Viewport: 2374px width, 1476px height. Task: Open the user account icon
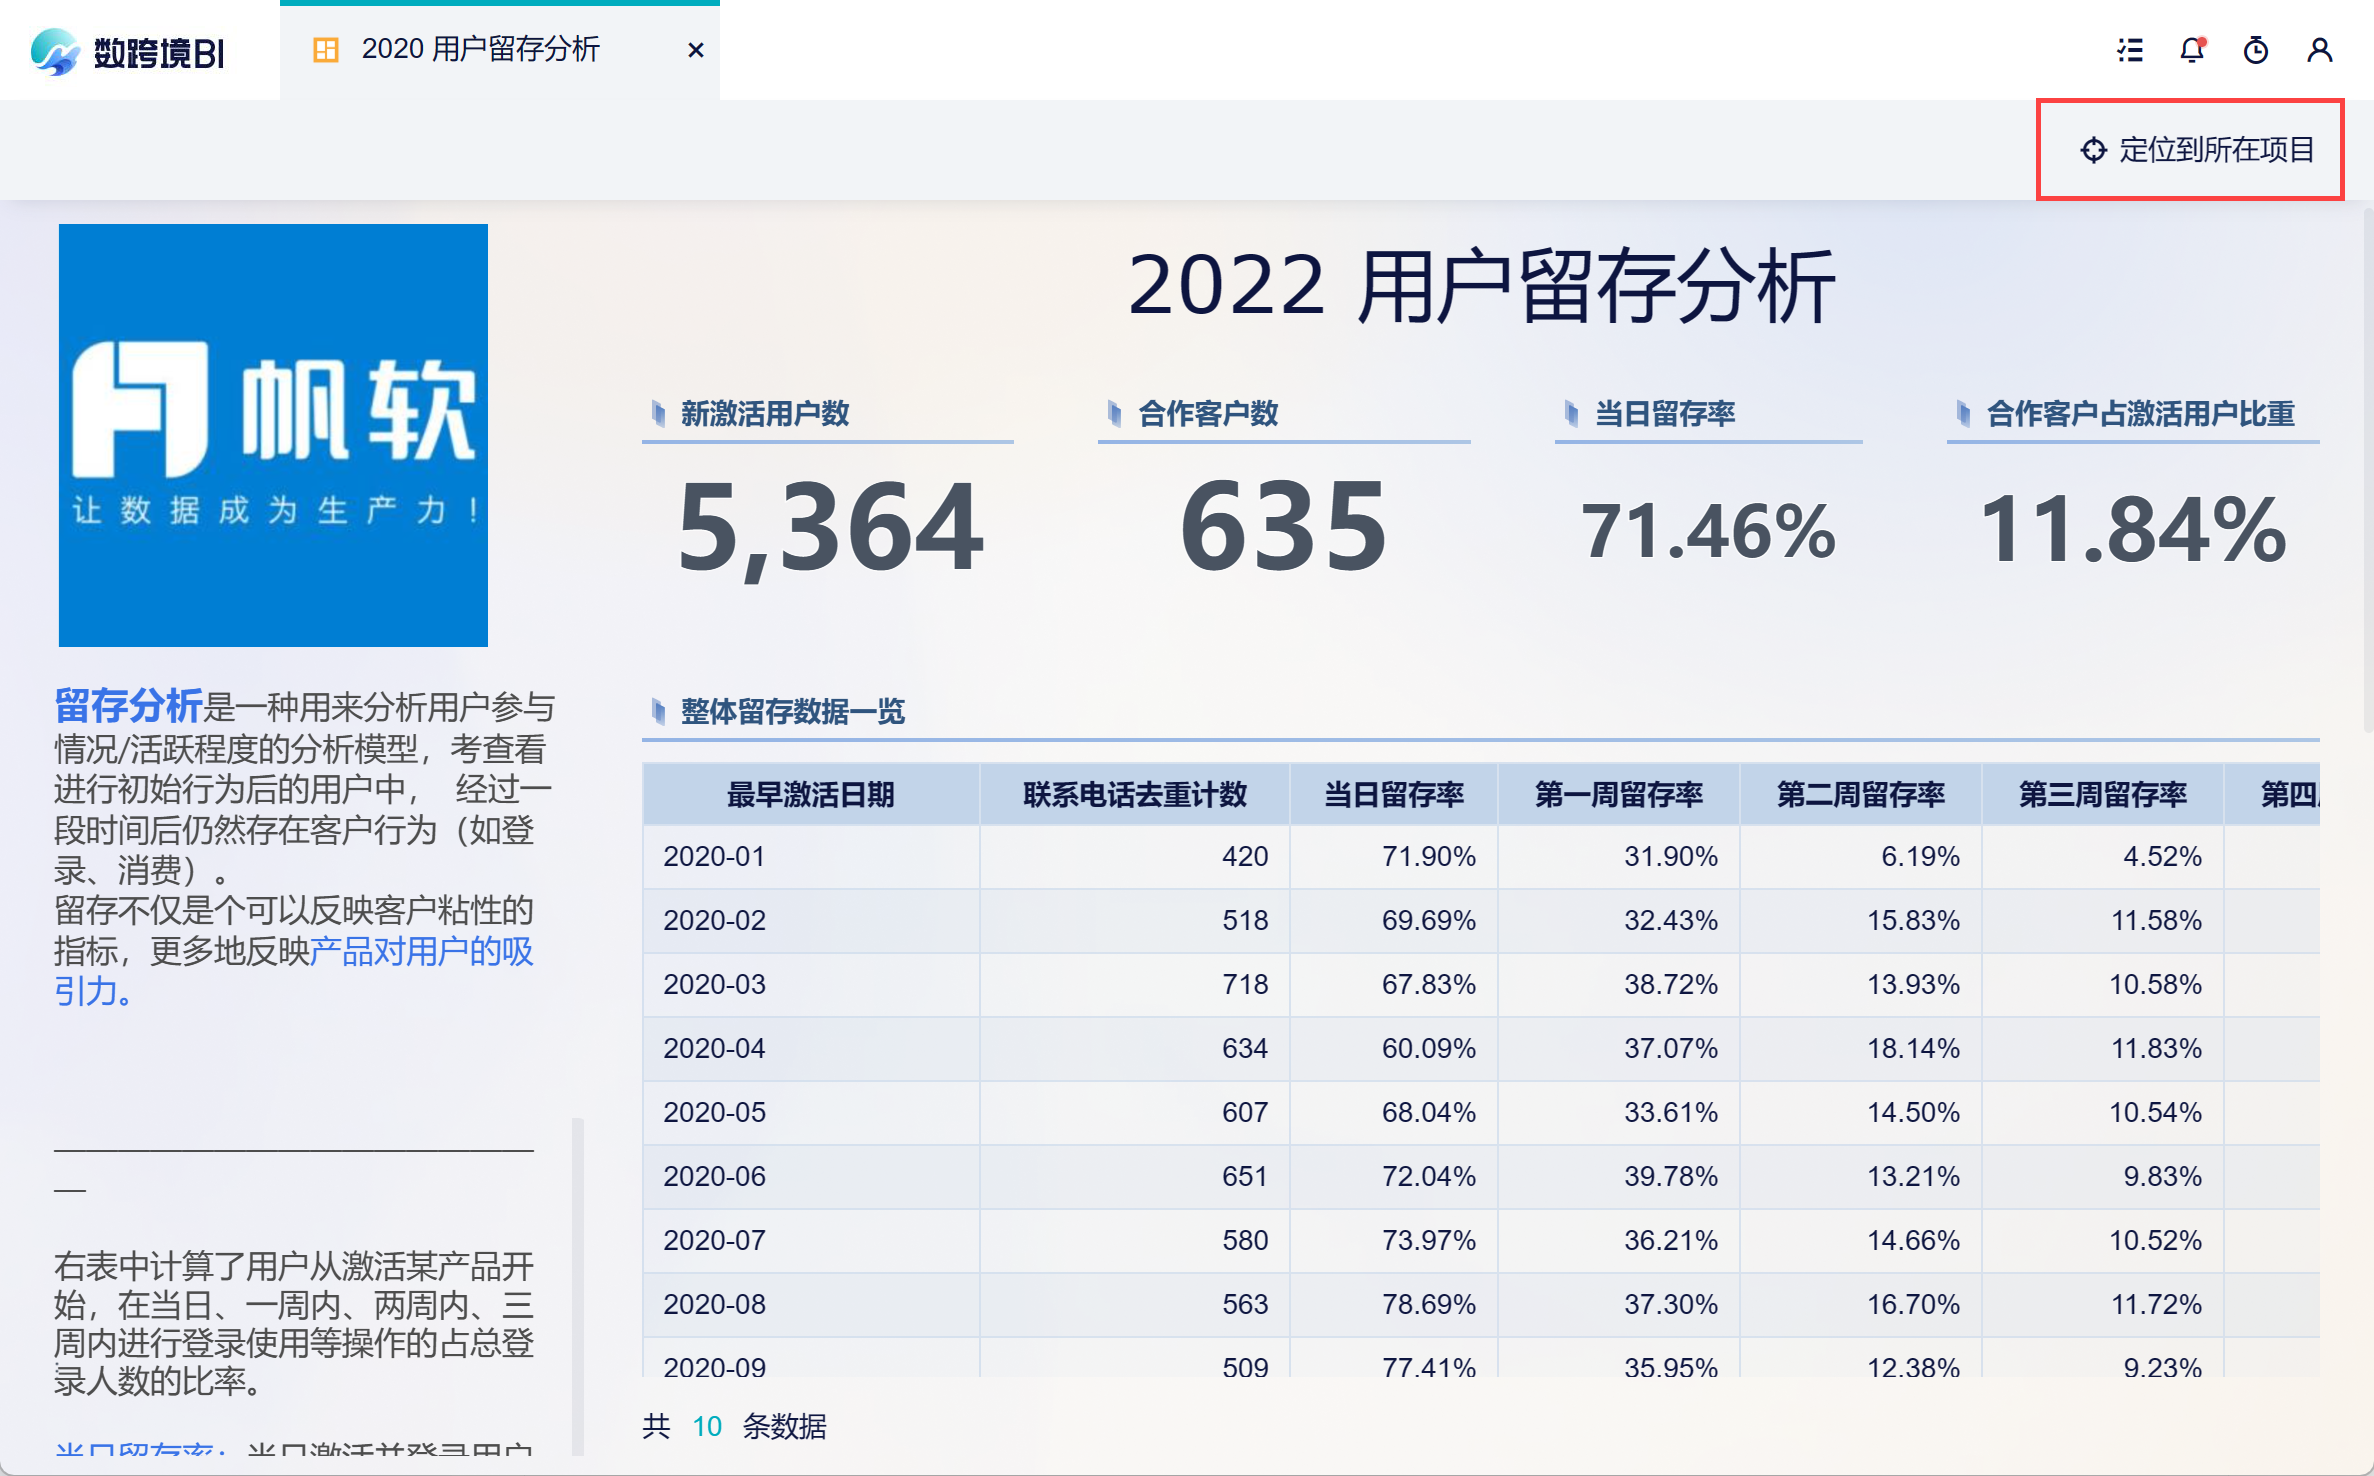[x=2320, y=50]
